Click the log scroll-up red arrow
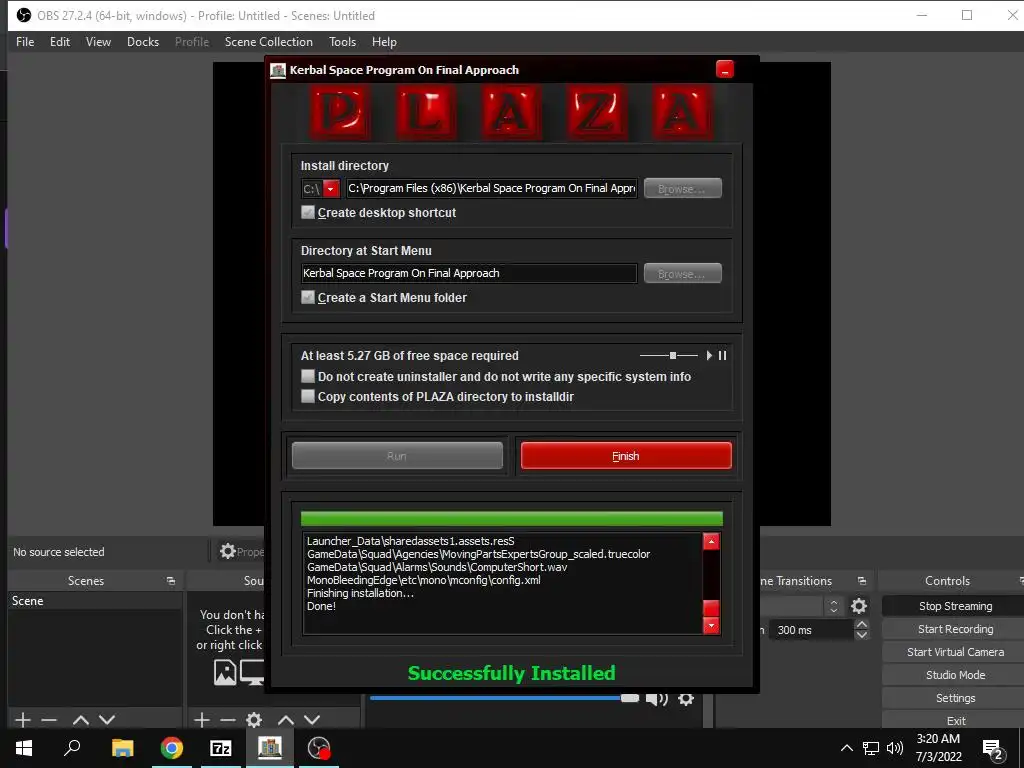 pyautogui.click(x=711, y=541)
